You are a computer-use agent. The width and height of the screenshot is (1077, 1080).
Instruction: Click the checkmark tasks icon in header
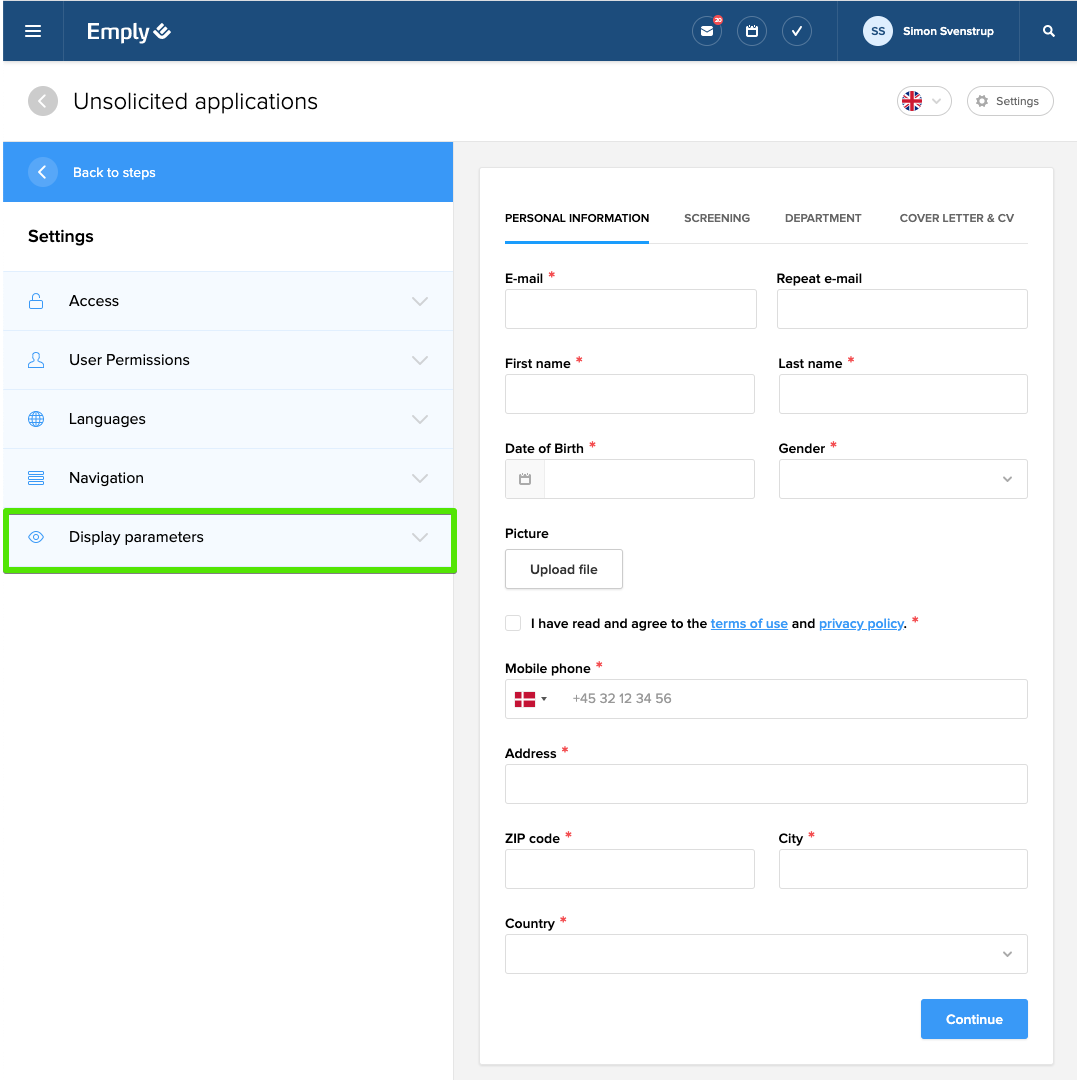click(797, 31)
